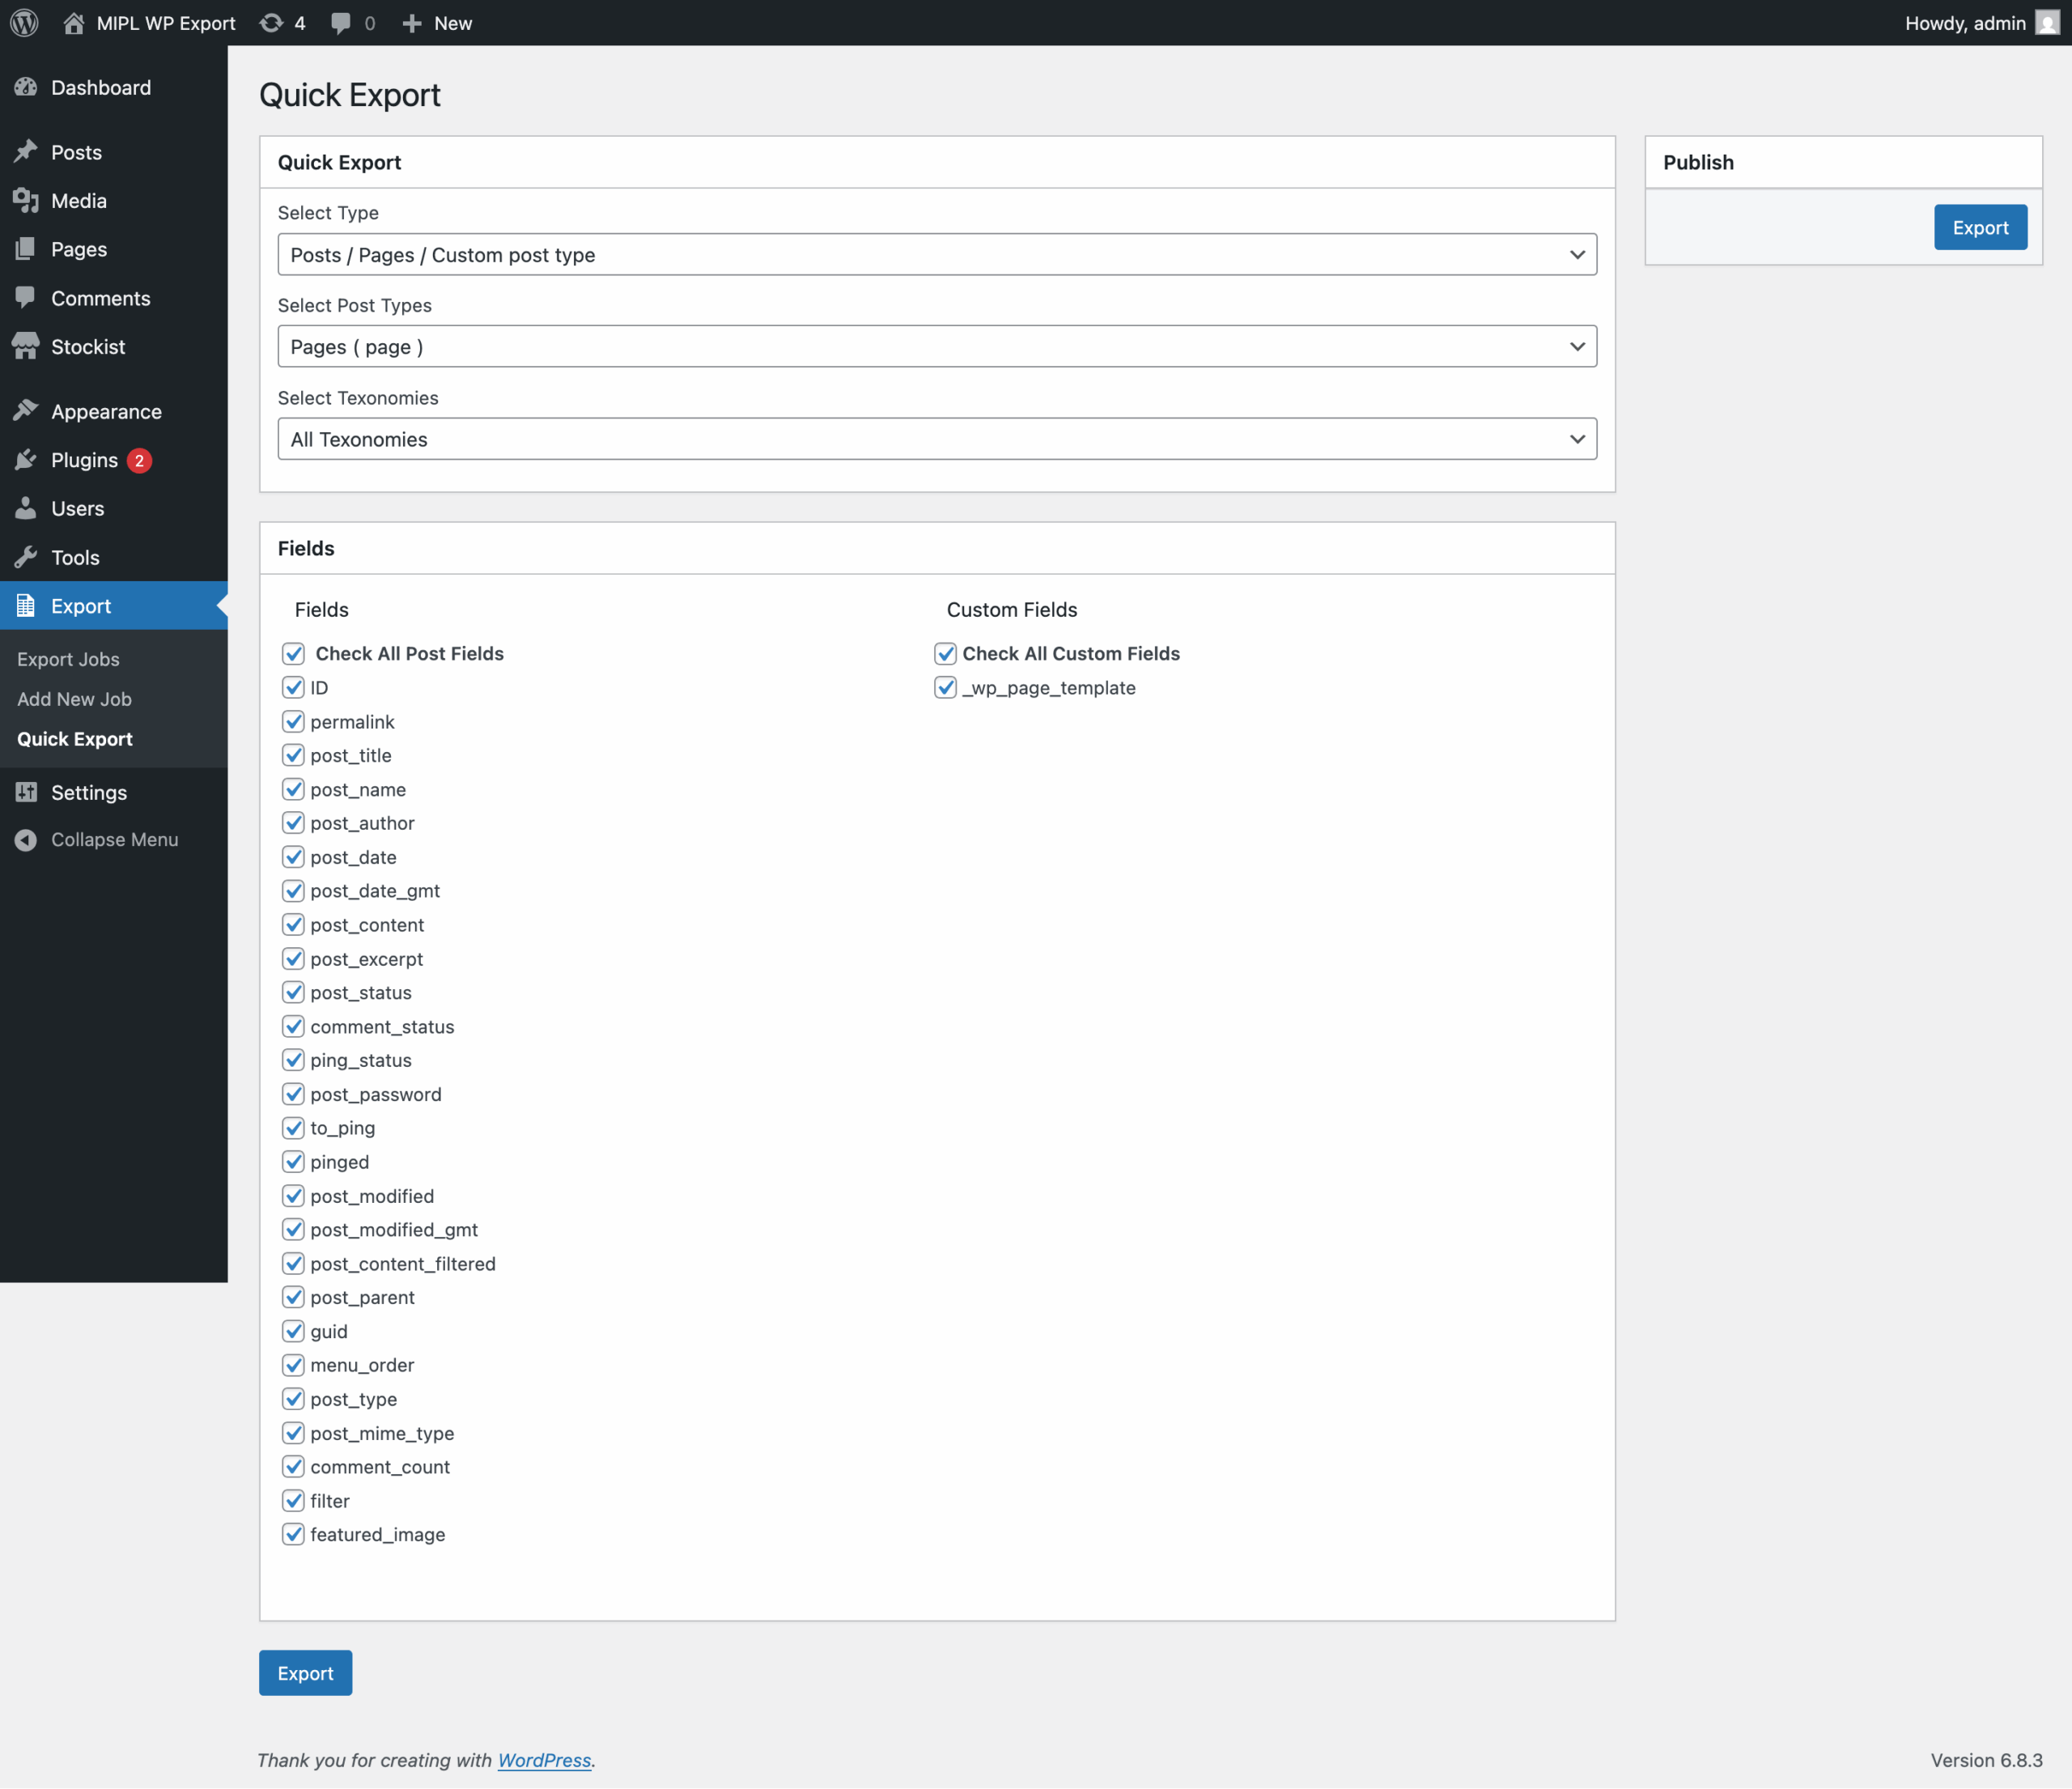Open the Plugins menu with update badge
This screenshot has height=1789, width=2072.
pos(84,460)
